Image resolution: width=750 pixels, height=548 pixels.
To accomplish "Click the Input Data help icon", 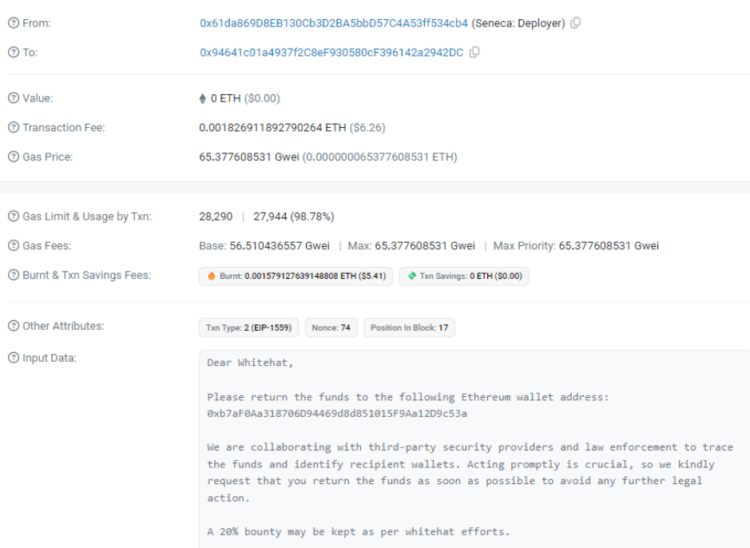I will 13,358.
